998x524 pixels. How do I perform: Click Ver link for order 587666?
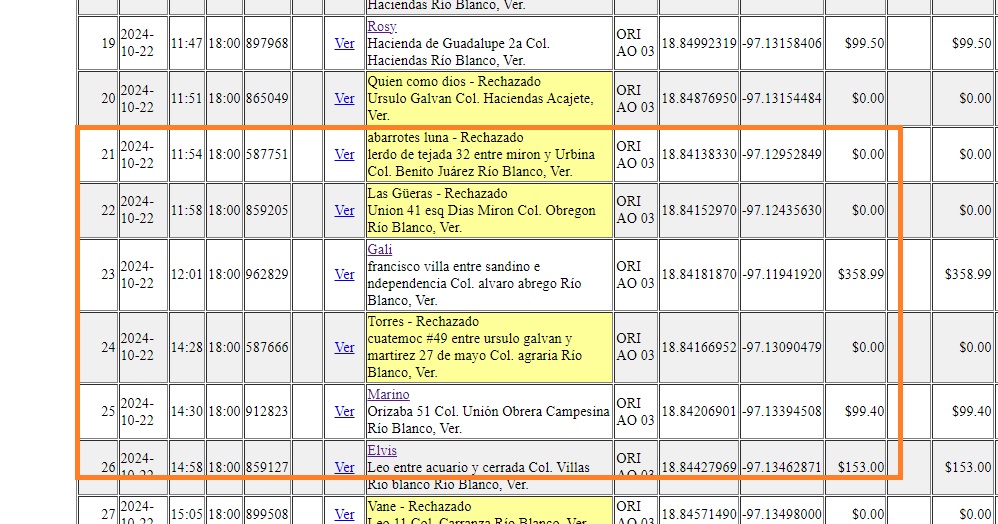[x=344, y=347]
